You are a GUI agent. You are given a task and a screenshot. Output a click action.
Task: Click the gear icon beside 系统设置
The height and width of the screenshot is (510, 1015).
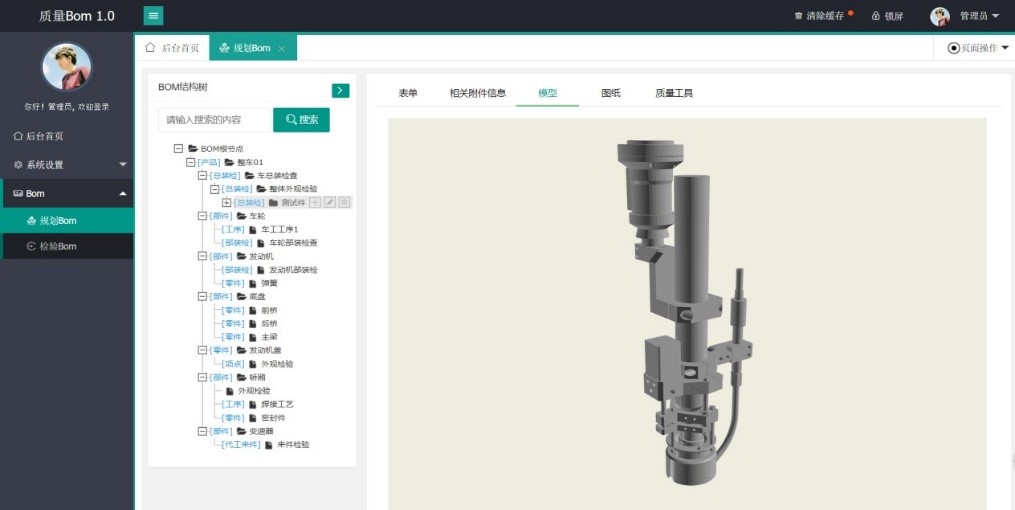tap(18, 165)
